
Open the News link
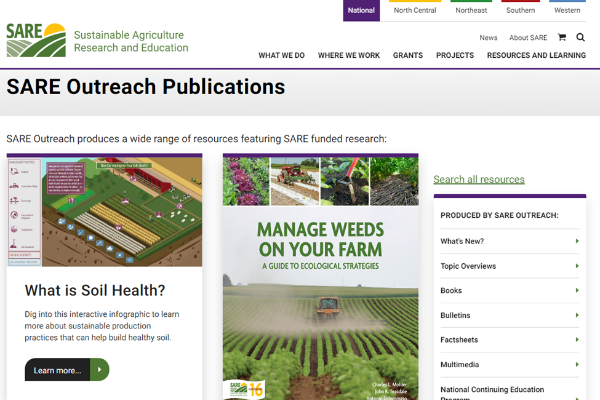pyautogui.click(x=488, y=38)
